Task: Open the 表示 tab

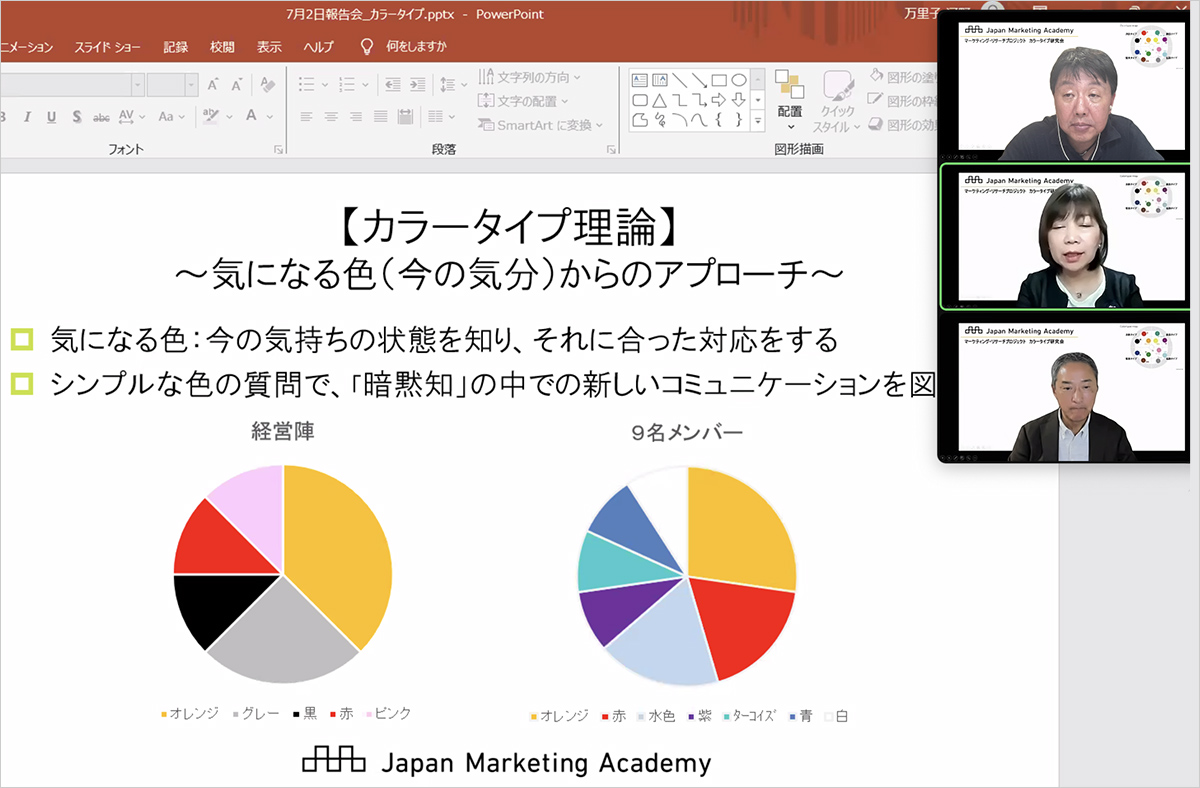Action: tap(269, 47)
